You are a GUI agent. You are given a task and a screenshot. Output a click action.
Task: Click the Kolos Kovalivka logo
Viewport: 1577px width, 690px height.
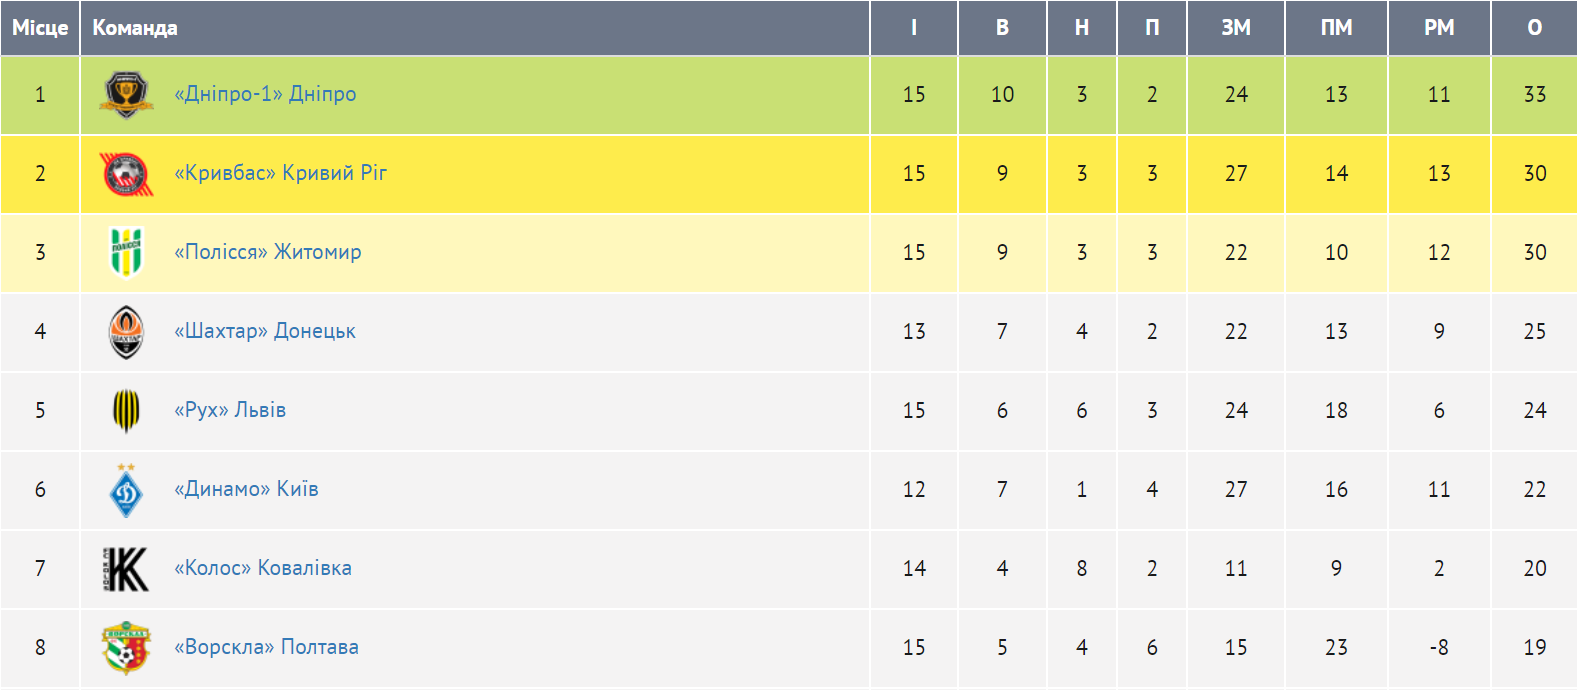pyautogui.click(x=126, y=569)
